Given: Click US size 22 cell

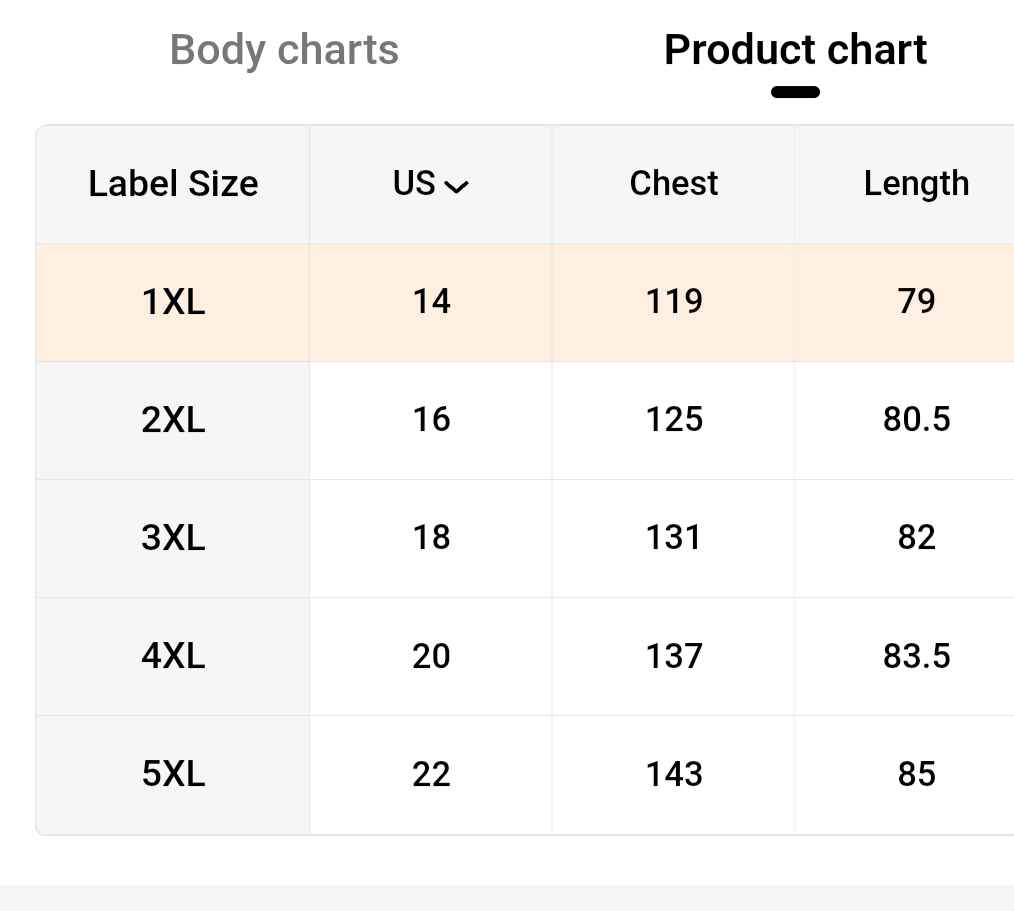Looking at the screenshot, I should point(431,774).
